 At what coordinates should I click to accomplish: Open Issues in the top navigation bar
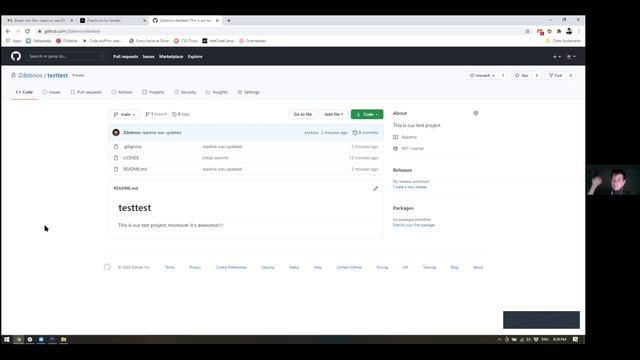pos(149,57)
